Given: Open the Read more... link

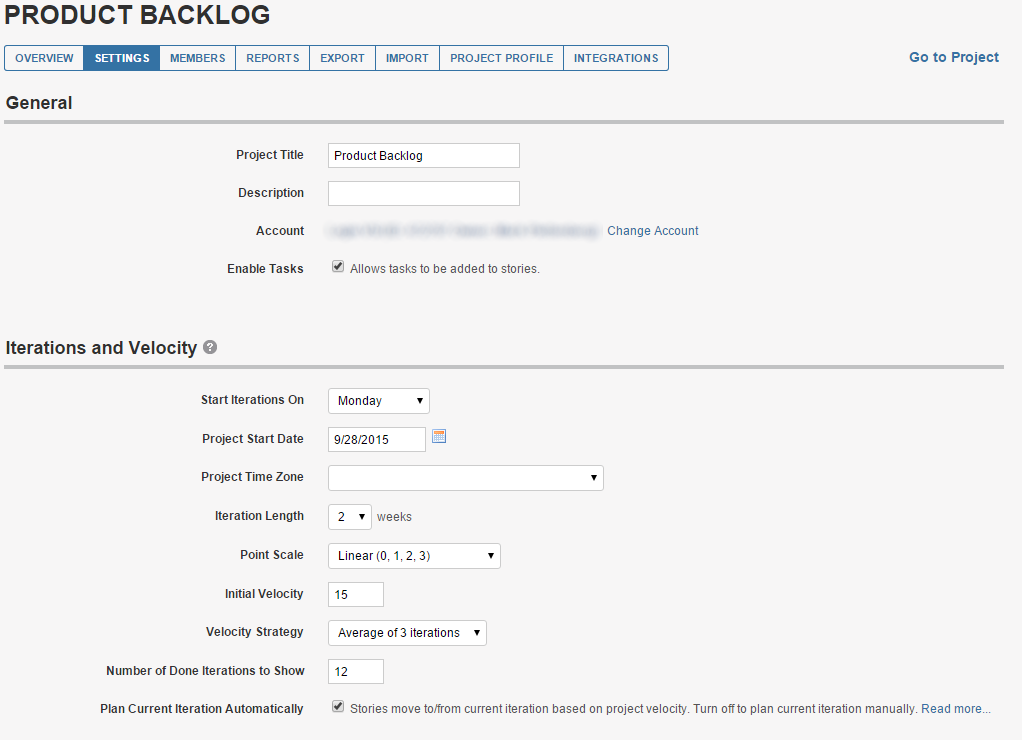Looking at the screenshot, I should point(956,709).
